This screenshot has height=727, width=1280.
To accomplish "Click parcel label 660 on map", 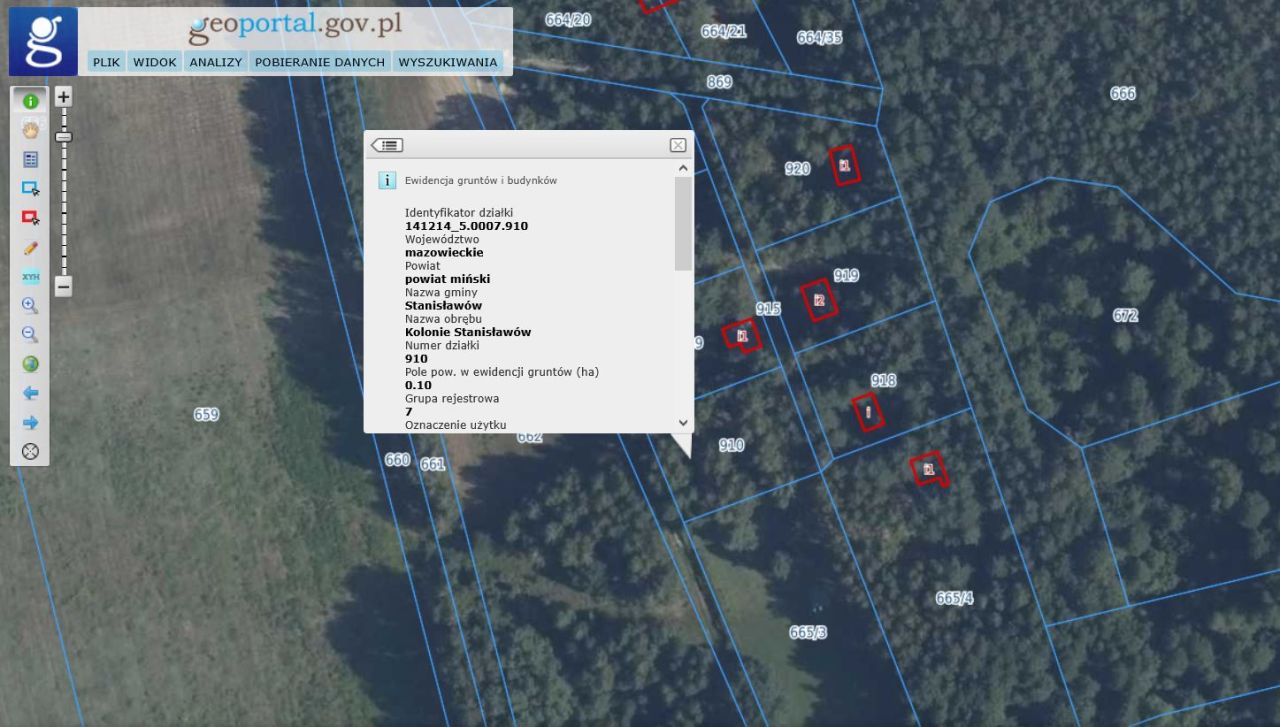I will tap(397, 459).
